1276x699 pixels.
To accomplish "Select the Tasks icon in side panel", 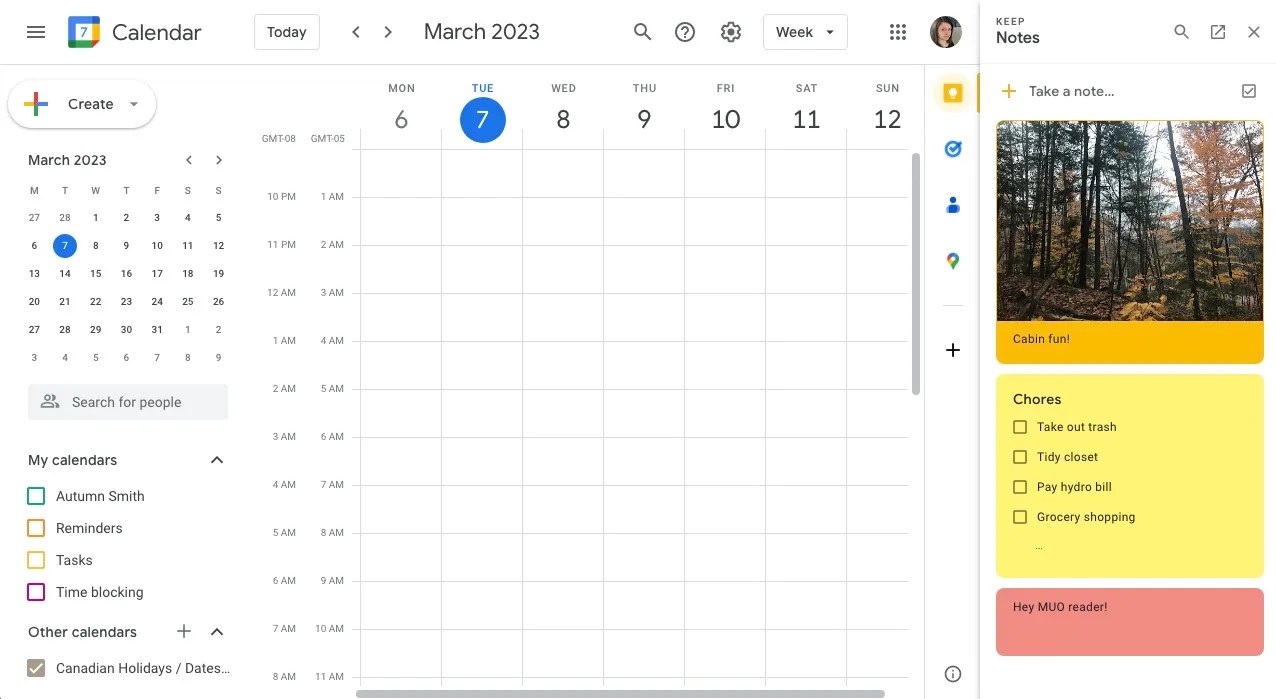I will [952, 148].
